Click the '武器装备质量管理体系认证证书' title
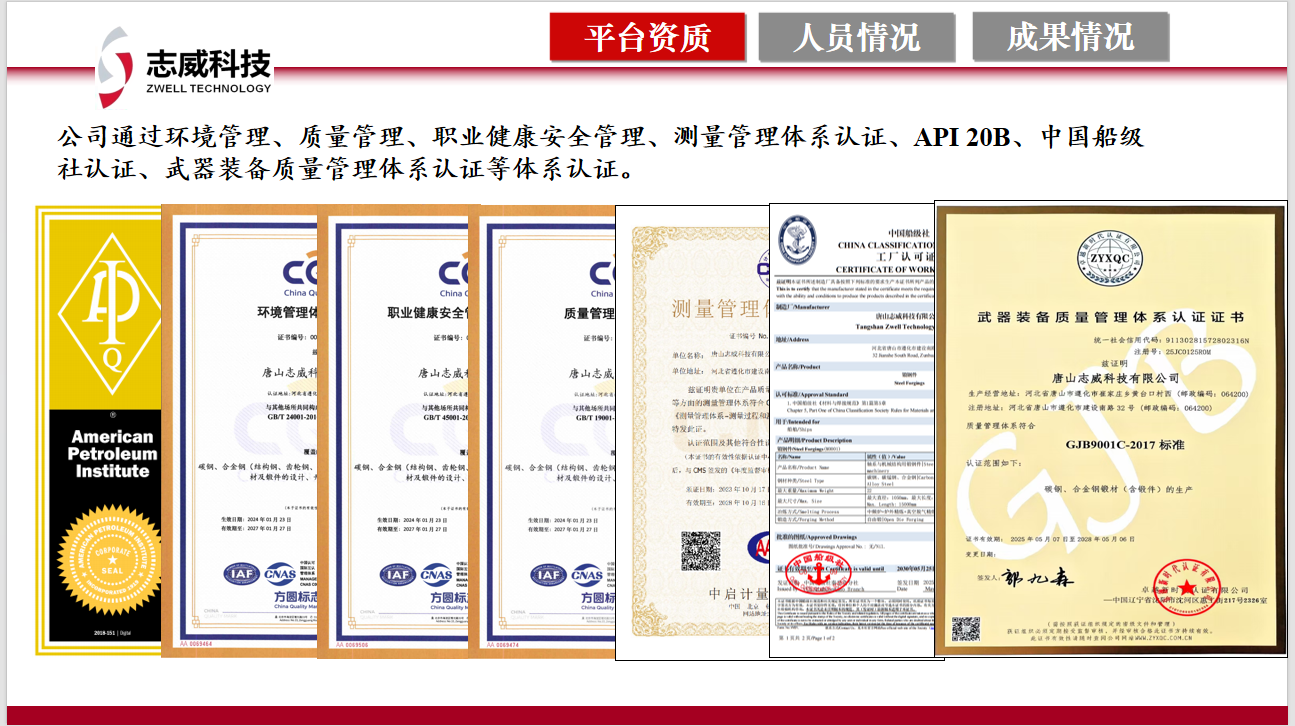Image resolution: width=1295 pixels, height=726 pixels. (1110, 317)
